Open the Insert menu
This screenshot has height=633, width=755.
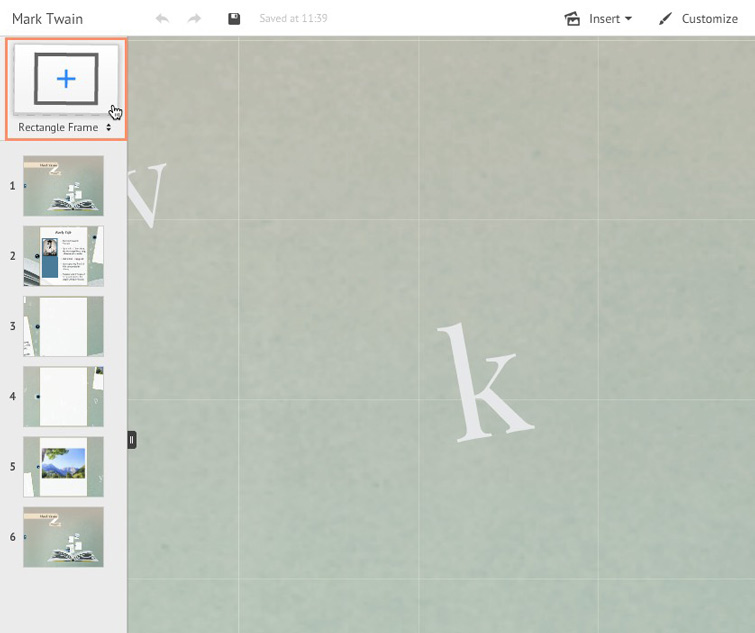(599, 19)
